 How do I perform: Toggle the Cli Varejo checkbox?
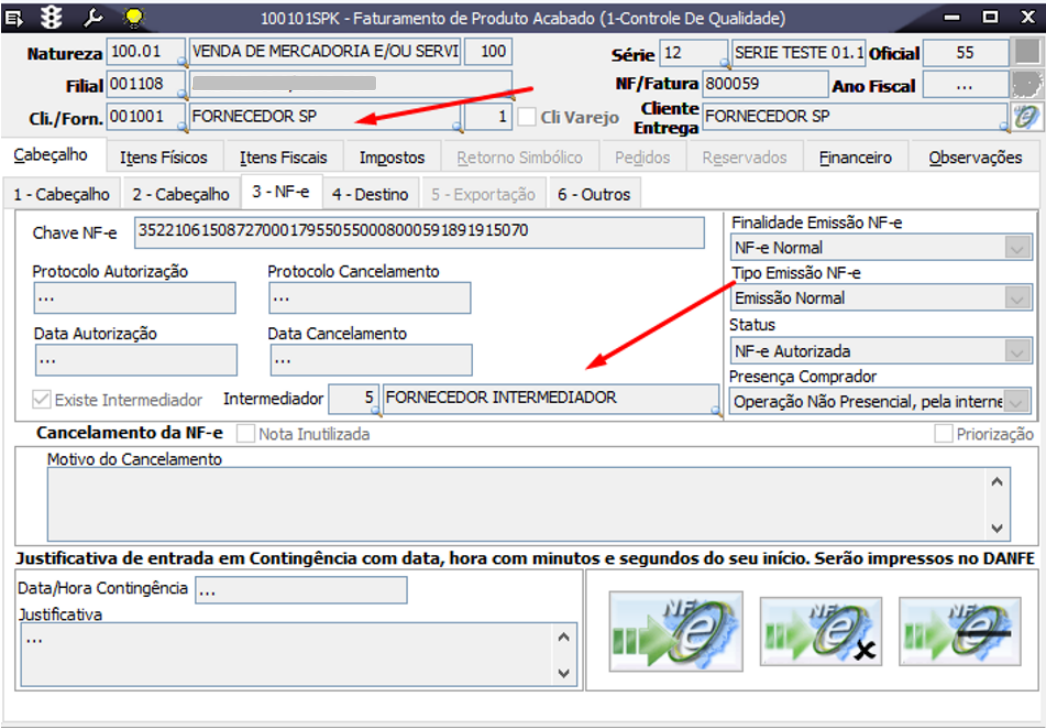[x=527, y=117]
